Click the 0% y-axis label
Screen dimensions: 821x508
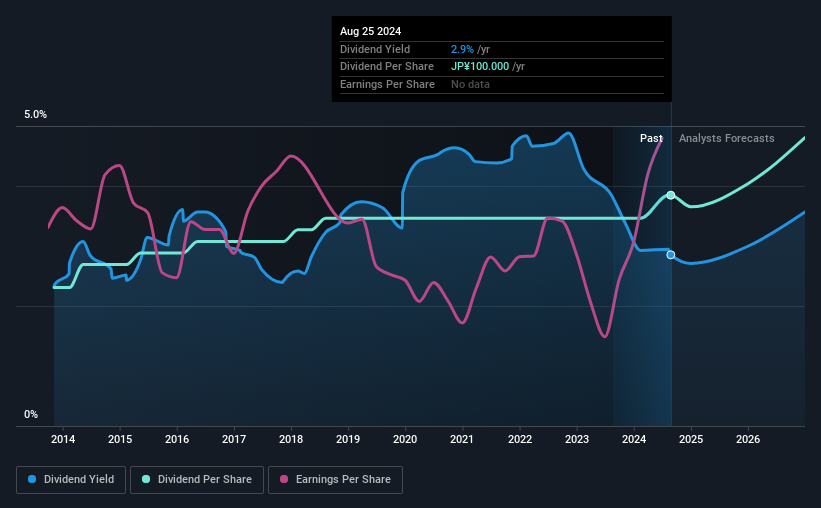pos(31,414)
